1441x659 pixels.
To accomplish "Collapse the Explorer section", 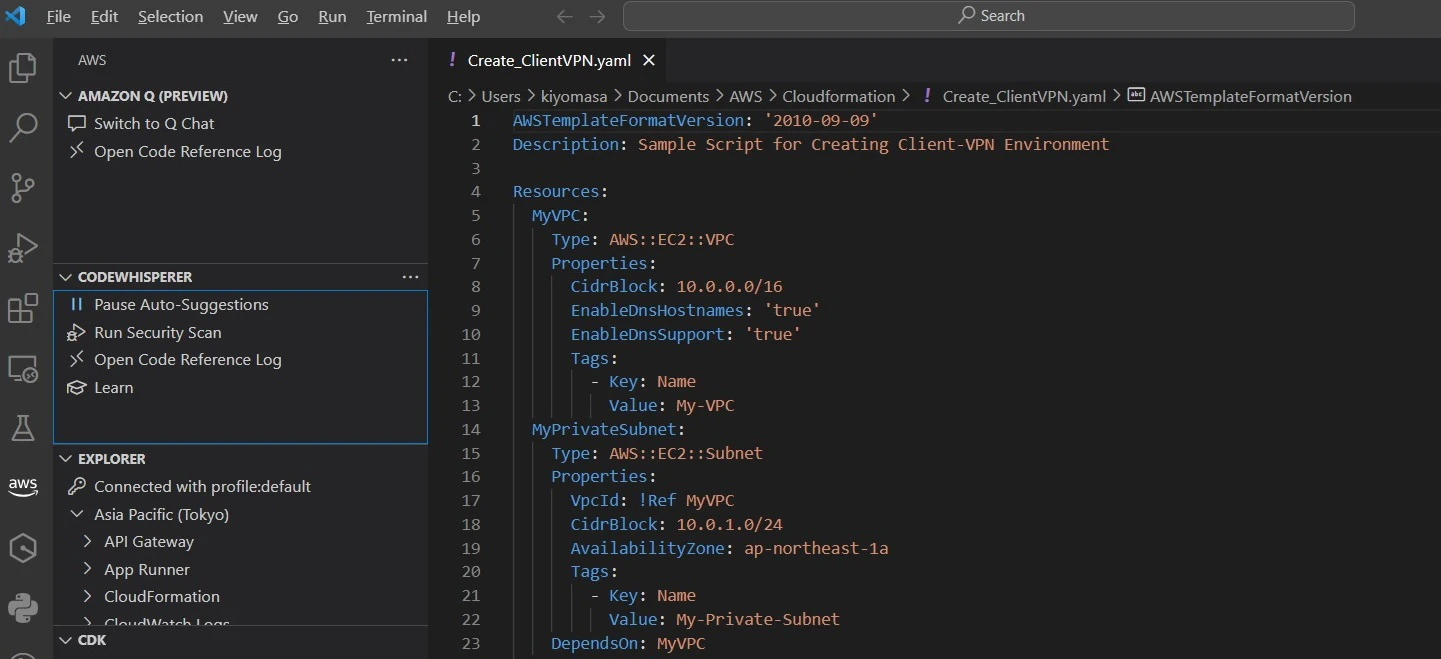I will pyautogui.click(x=112, y=459).
